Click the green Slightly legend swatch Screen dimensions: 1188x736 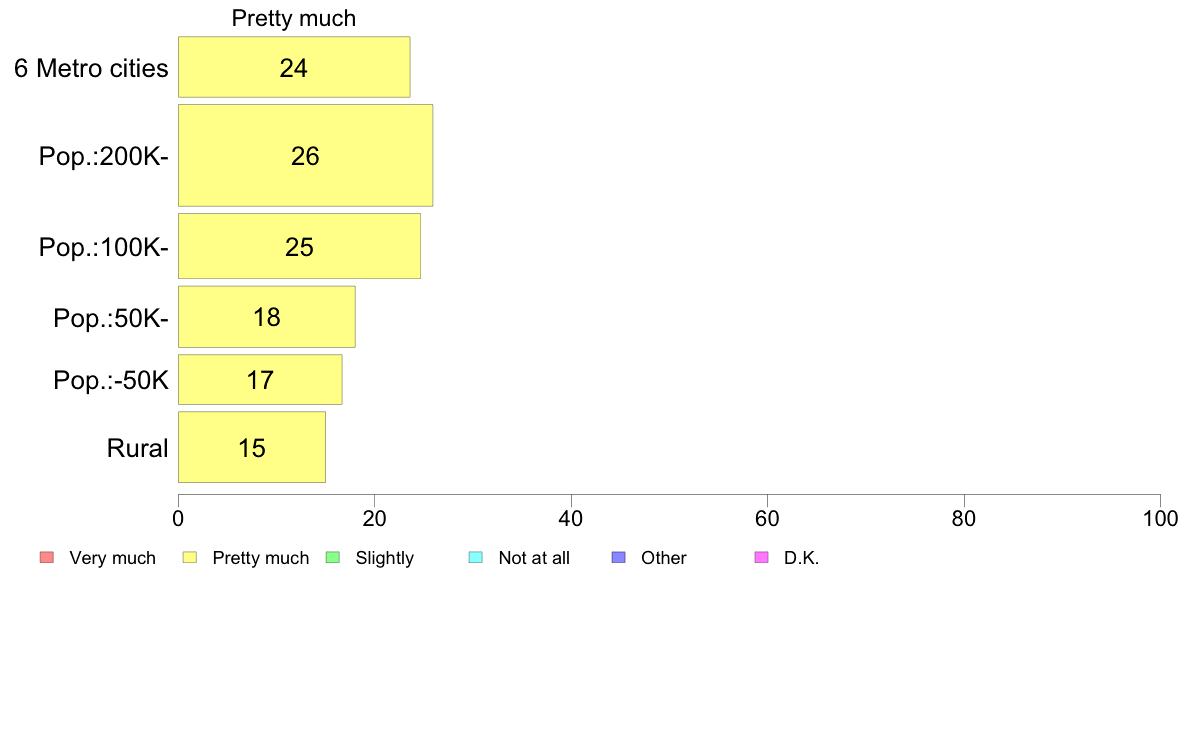pyautogui.click(x=333, y=557)
